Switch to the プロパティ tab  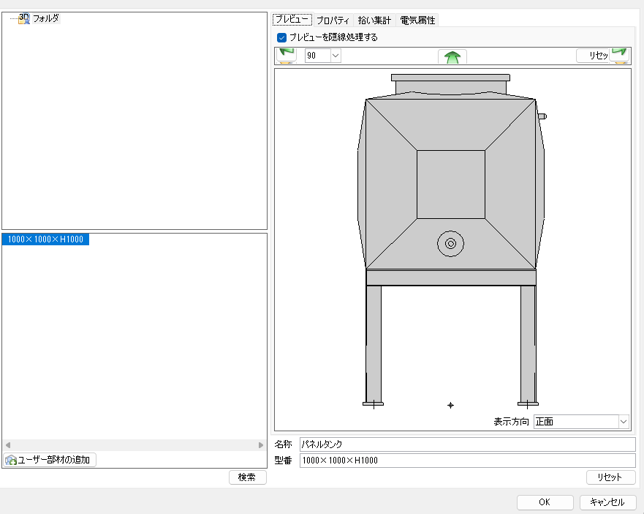coord(333,20)
